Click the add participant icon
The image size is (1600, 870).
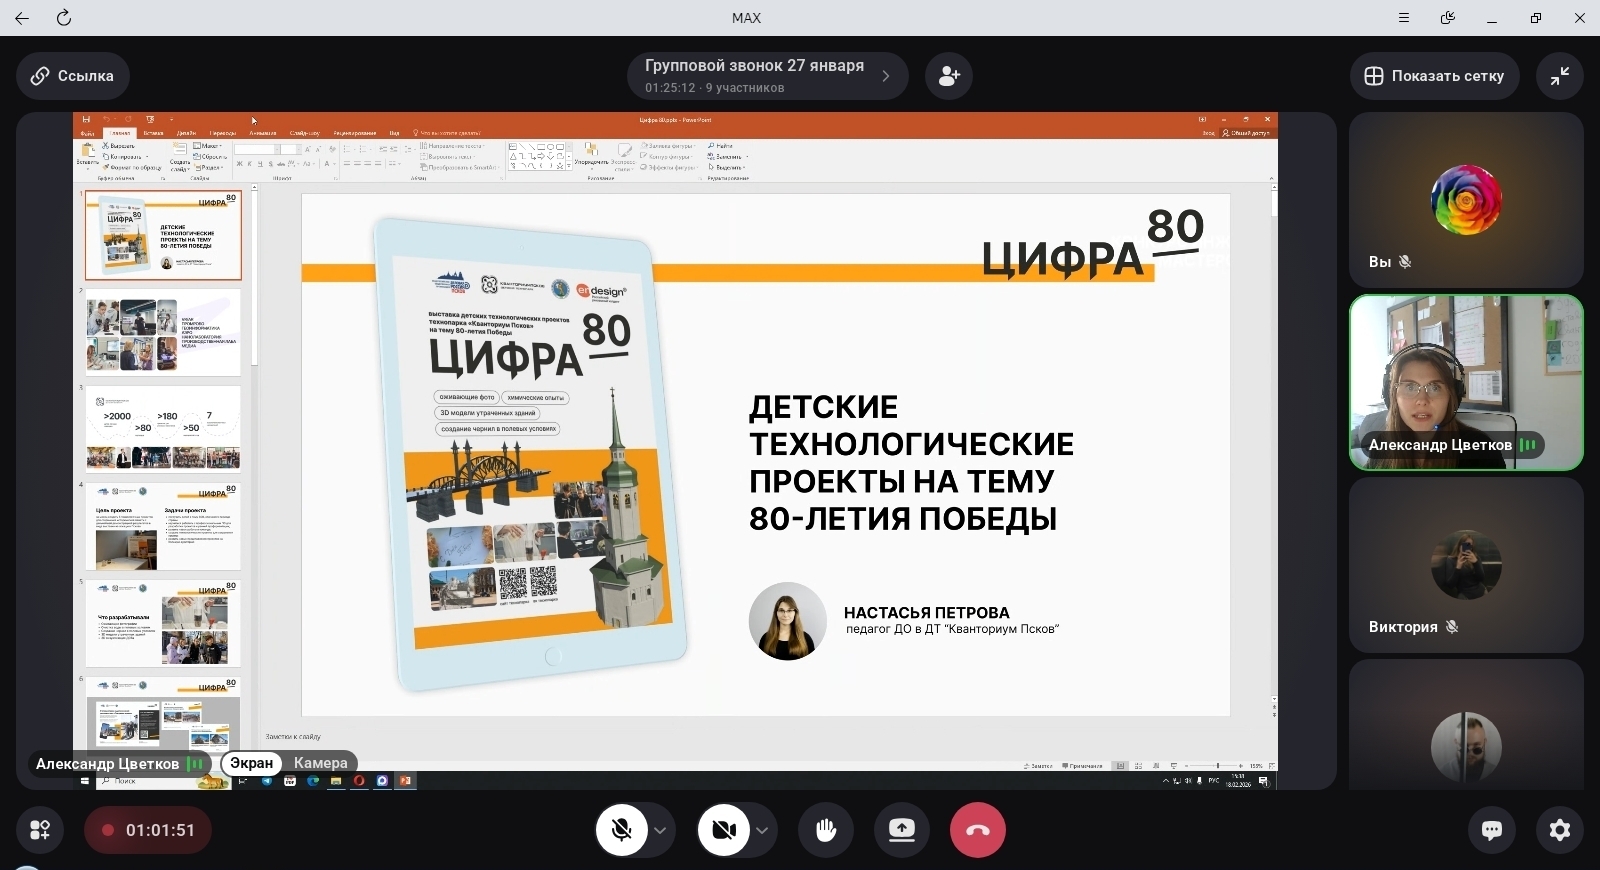click(x=949, y=76)
